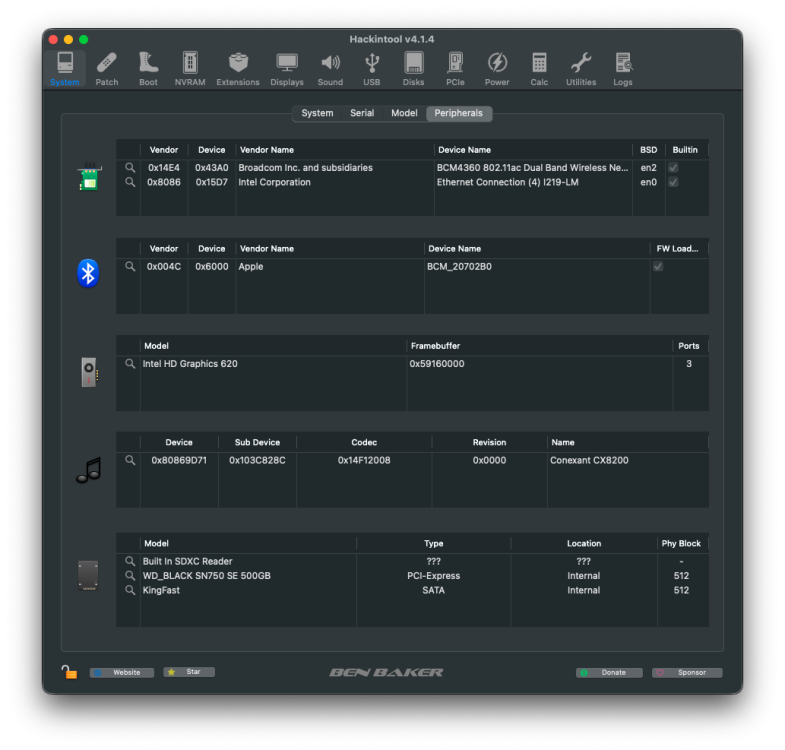
Task: Click magnifier icon for Conexant CX8200 row
Action: (x=130, y=460)
